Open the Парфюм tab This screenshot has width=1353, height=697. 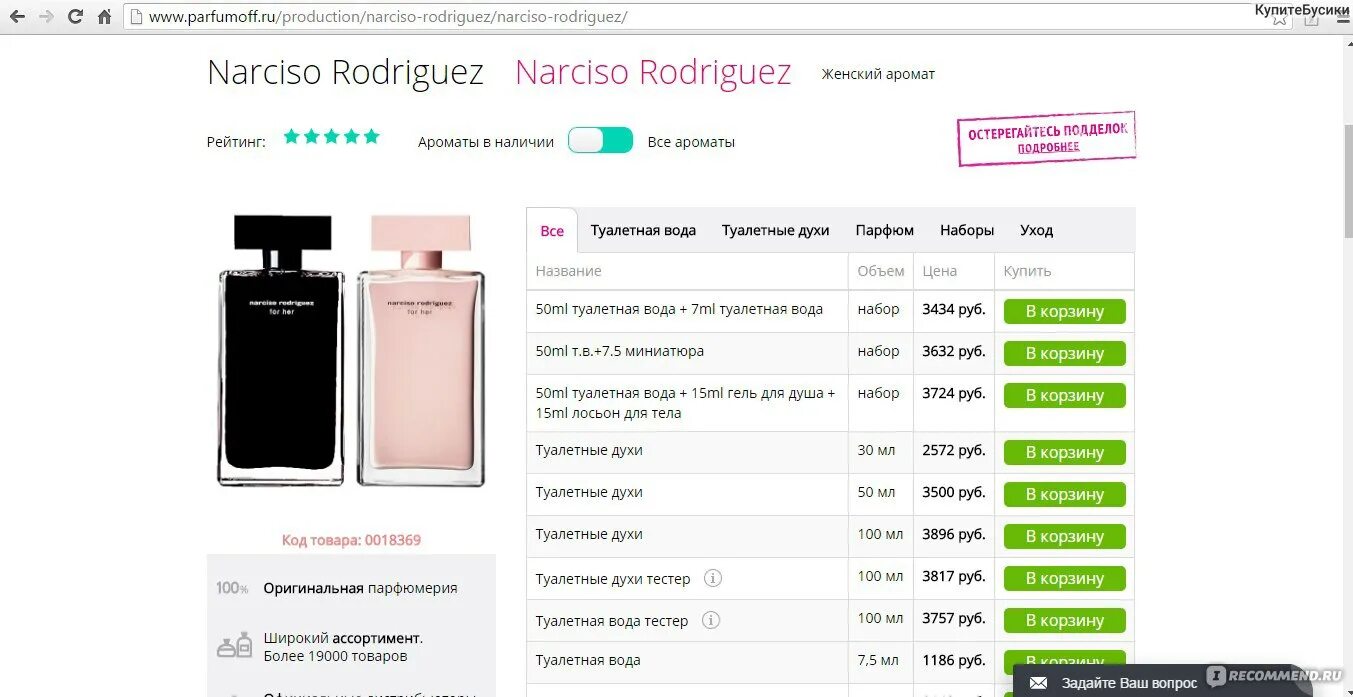(x=885, y=230)
